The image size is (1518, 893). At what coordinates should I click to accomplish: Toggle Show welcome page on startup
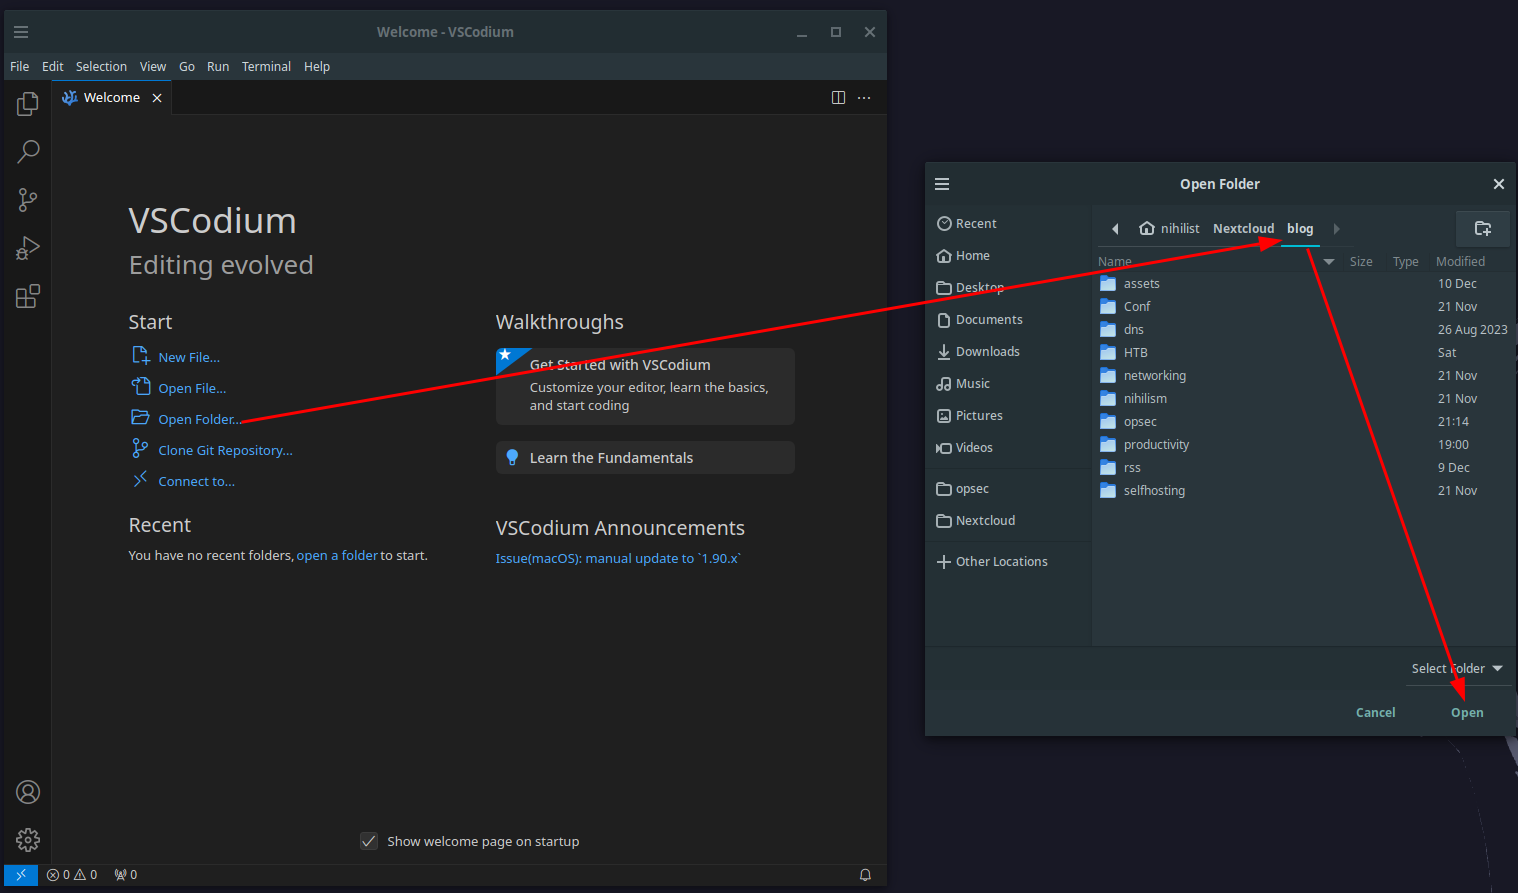[369, 841]
